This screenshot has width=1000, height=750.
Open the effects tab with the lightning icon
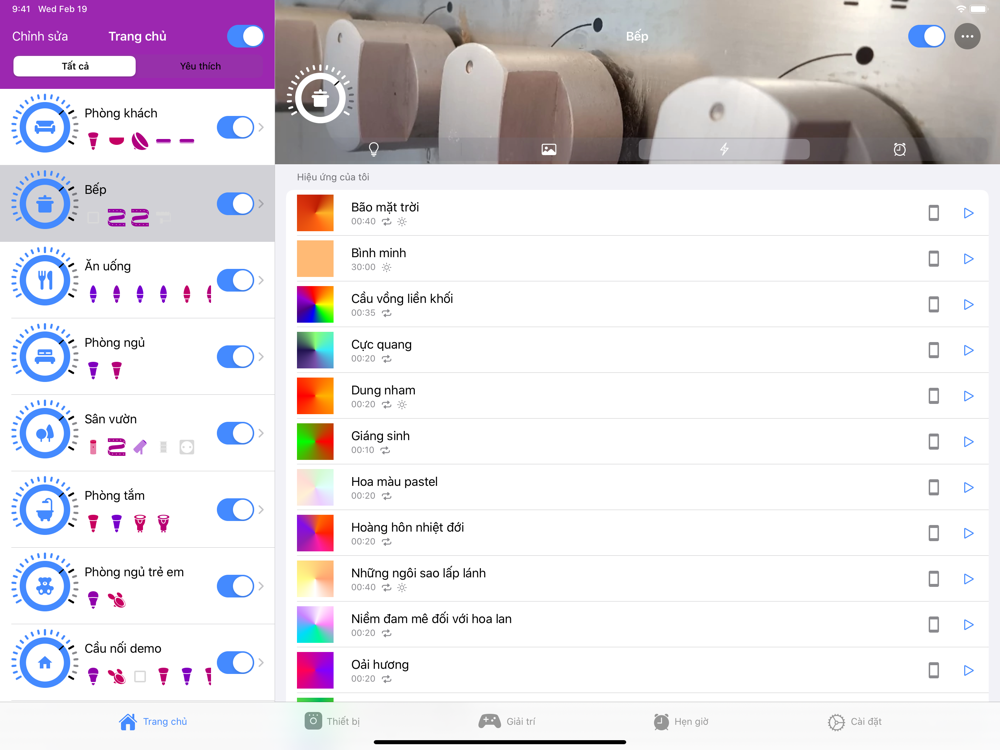(724, 149)
